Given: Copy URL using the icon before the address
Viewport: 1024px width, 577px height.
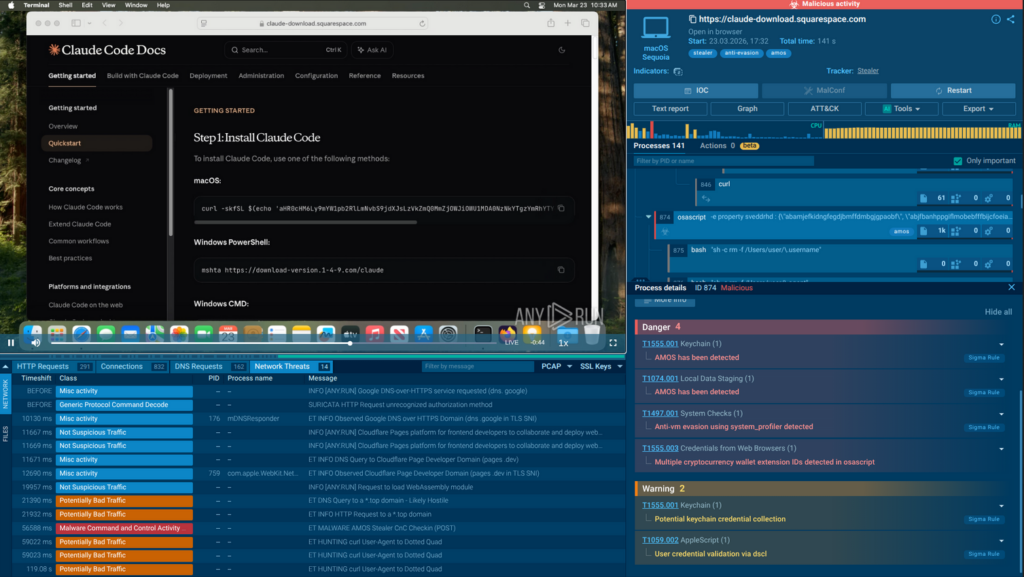Looking at the screenshot, I should (691, 19).
